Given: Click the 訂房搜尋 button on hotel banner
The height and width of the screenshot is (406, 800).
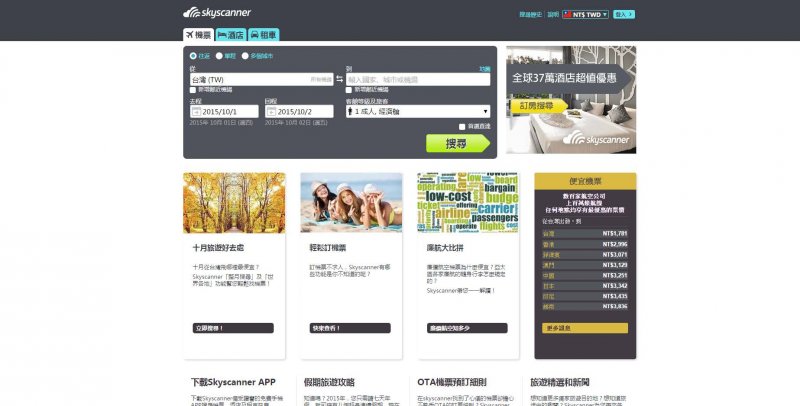Looking at the screenshot, I should point(537,106).
